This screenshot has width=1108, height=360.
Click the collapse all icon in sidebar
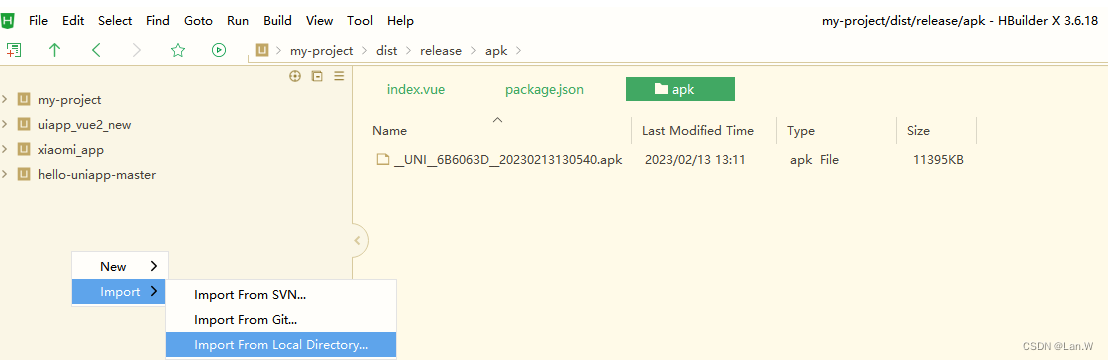pyautogui.click(x=317, y=76)
